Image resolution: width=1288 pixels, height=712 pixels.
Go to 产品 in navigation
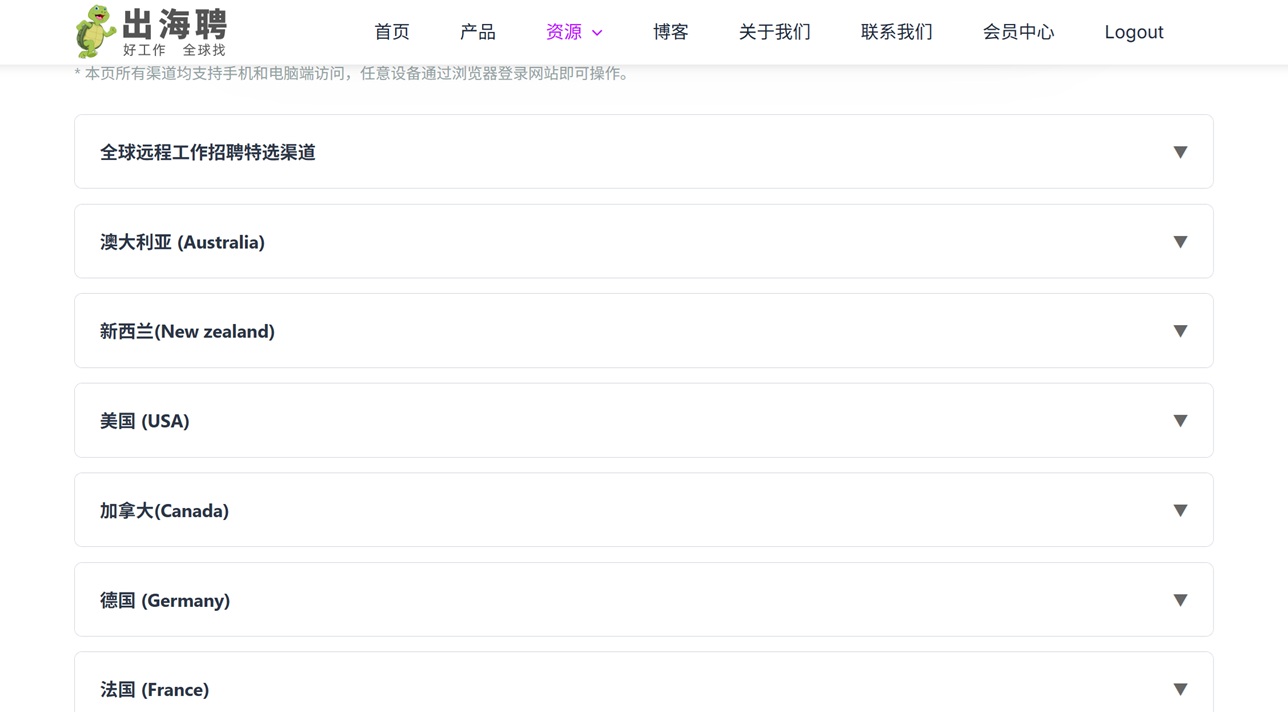pos(478,32)
